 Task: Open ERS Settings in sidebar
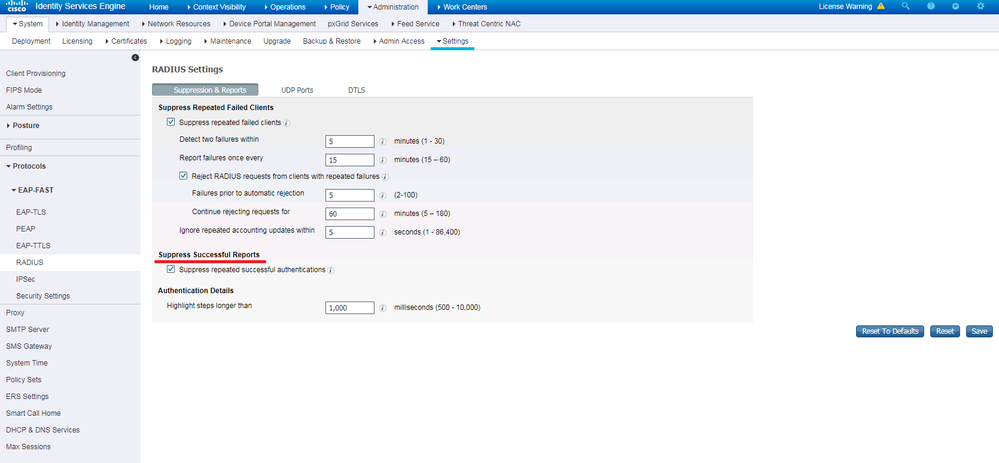27,396
